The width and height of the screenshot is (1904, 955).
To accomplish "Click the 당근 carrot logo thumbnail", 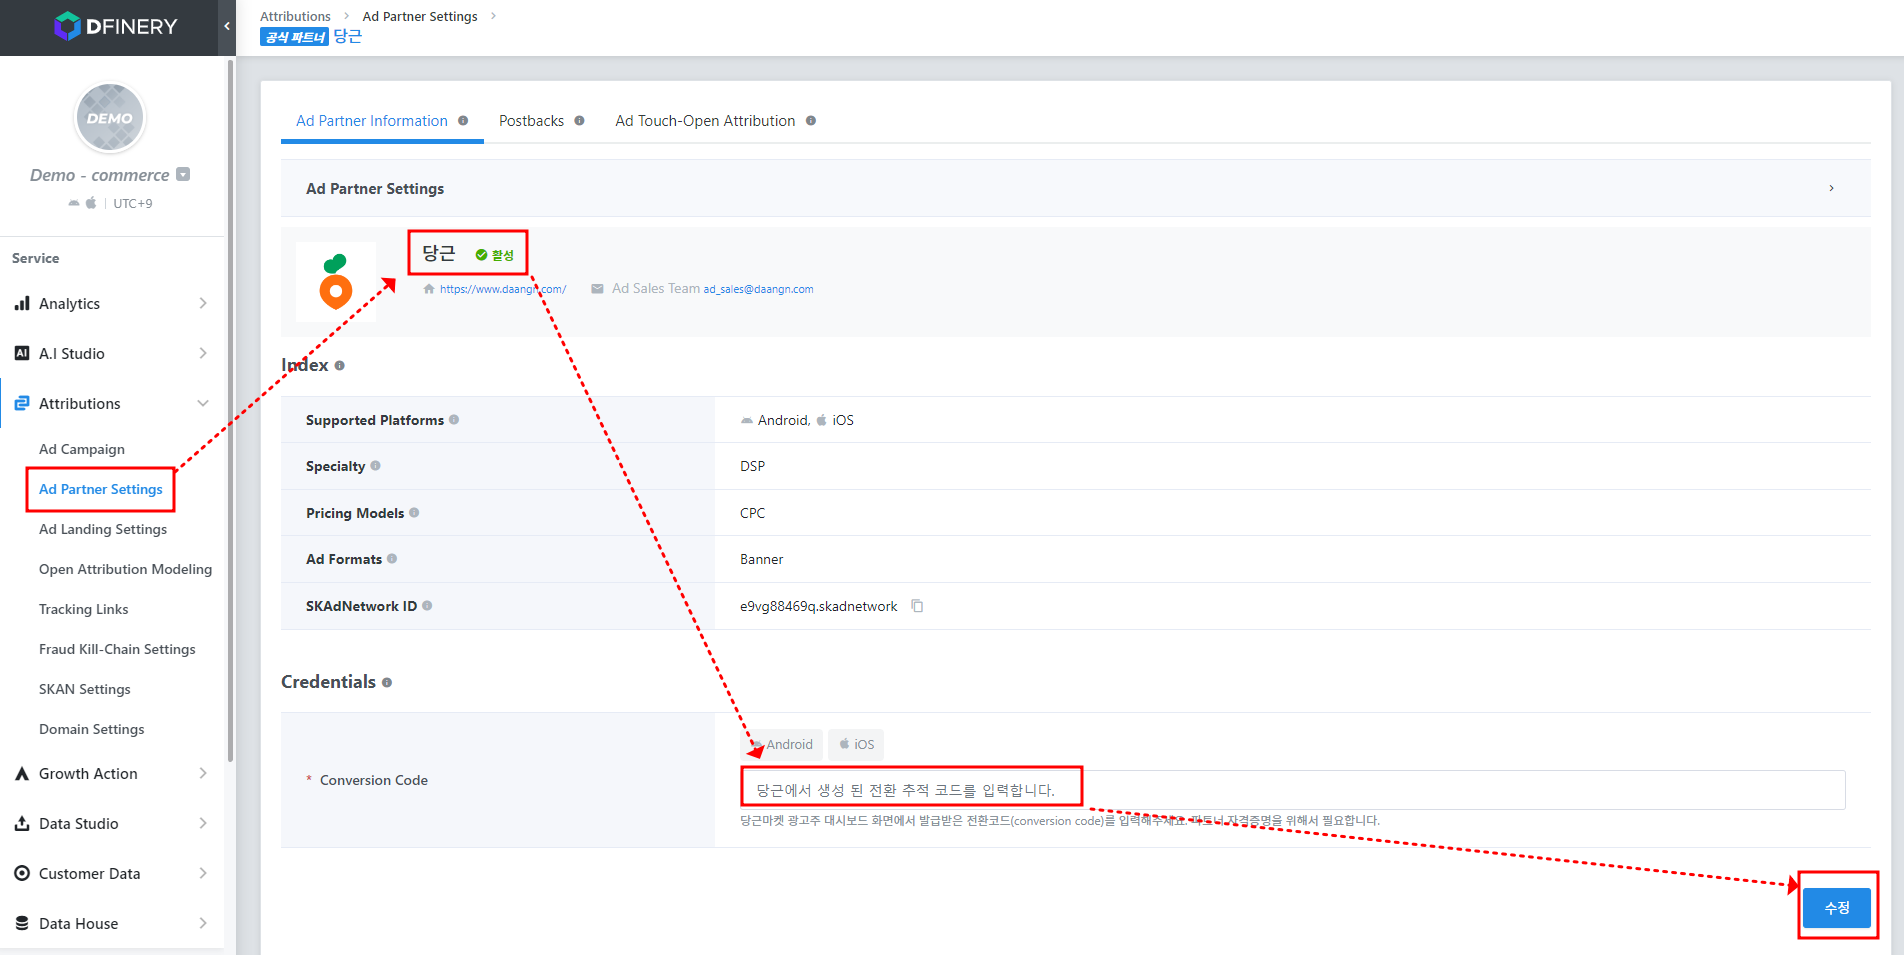I will [336, 282].
